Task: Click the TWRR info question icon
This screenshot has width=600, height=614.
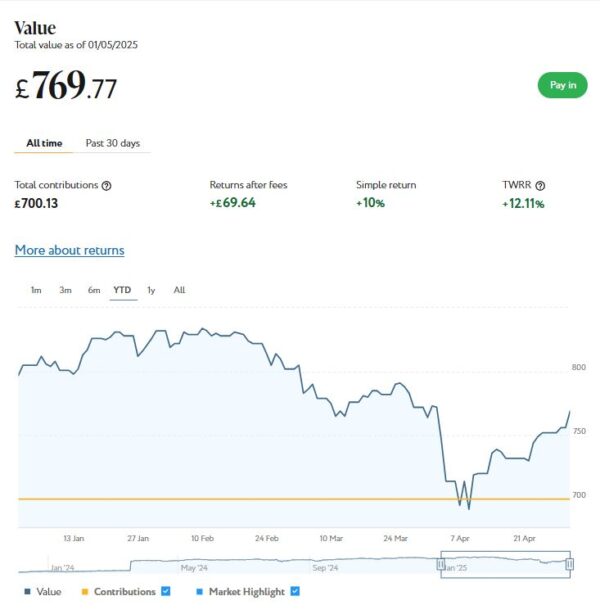Action: 540,185
